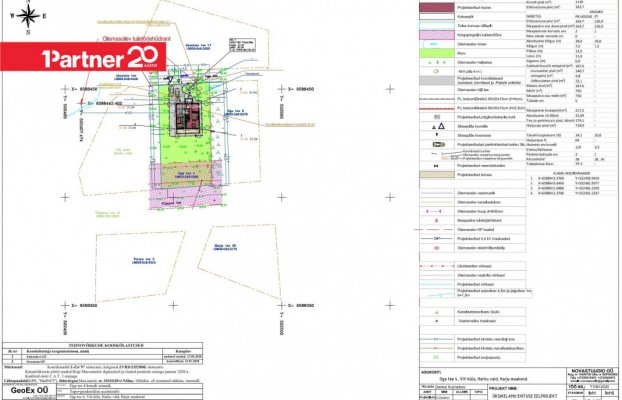The image size is (622, 400).
Task: Click the triangle symbols in the legend
Action: [x=438, y=126]
